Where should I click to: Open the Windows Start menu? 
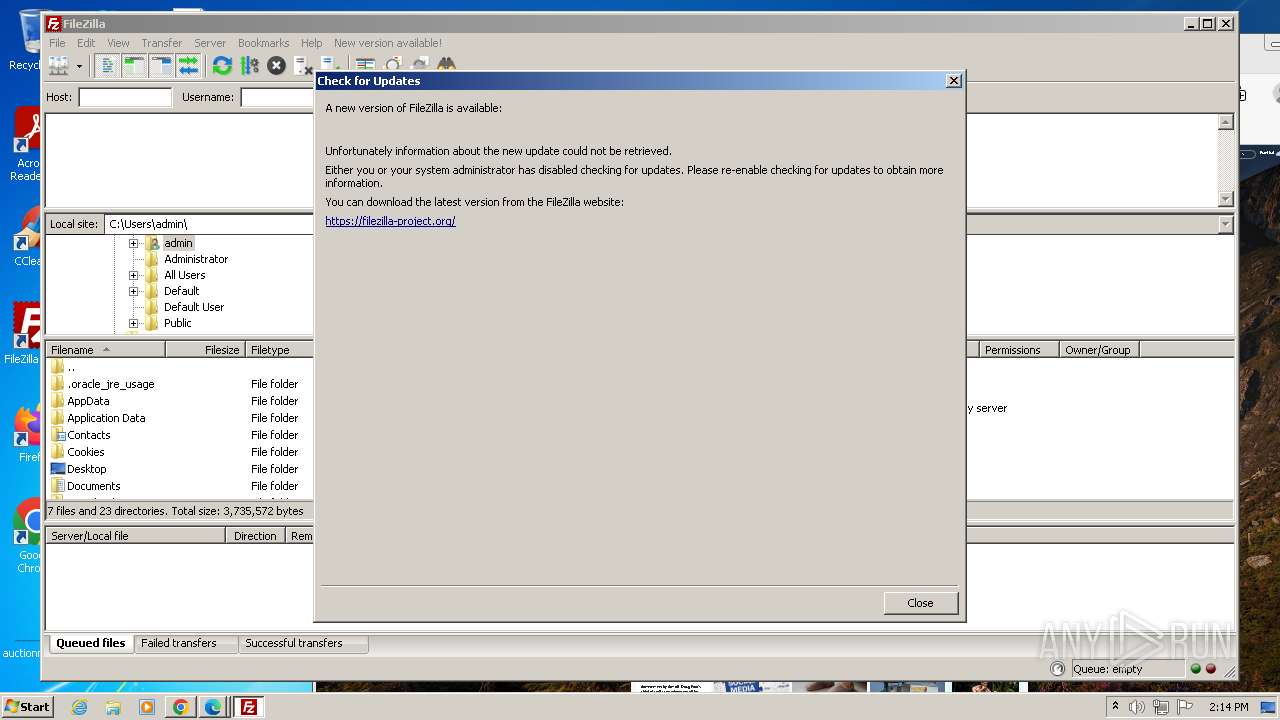click(27, 707)
